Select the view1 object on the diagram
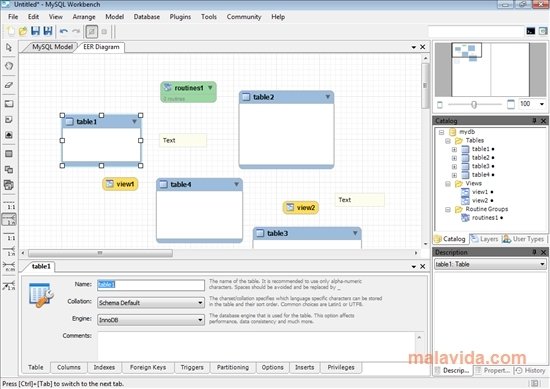 (120, 184)
